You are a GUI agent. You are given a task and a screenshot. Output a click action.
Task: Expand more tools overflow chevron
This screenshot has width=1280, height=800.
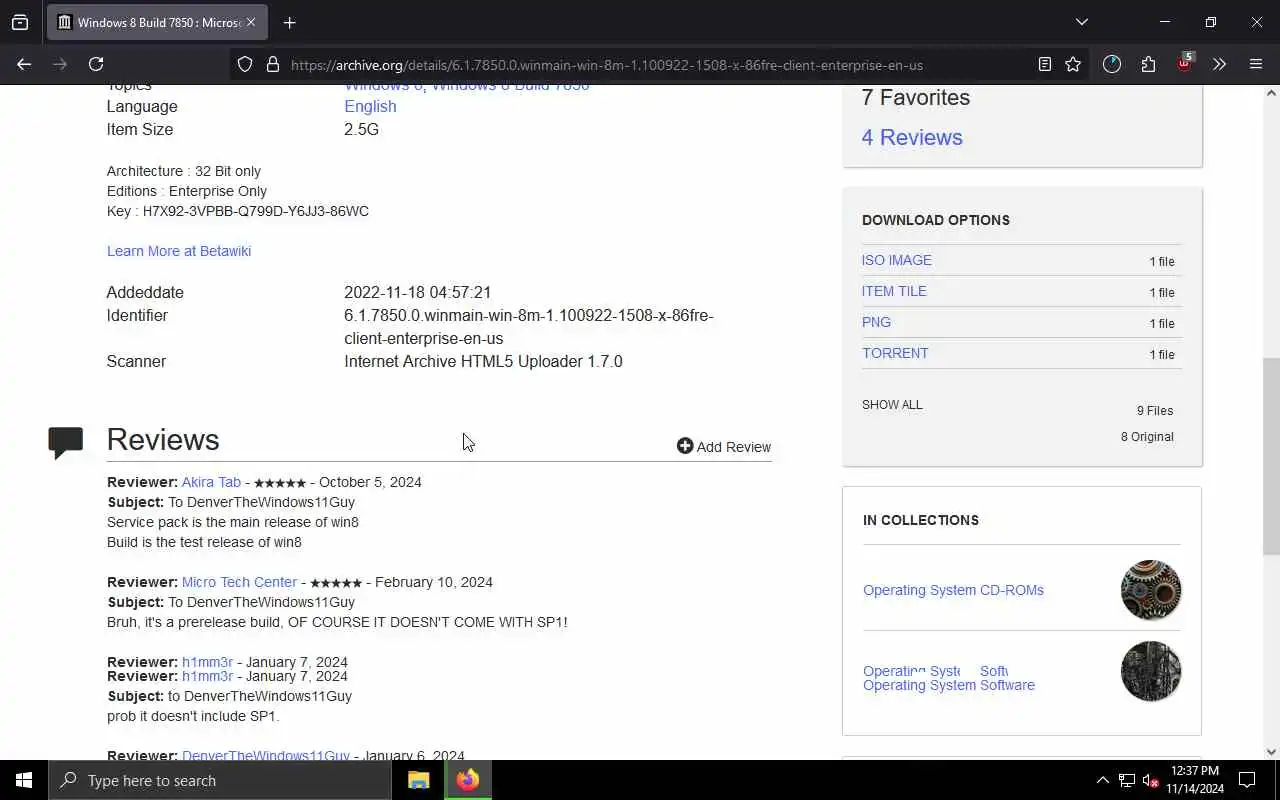(x=1219, y=64)
